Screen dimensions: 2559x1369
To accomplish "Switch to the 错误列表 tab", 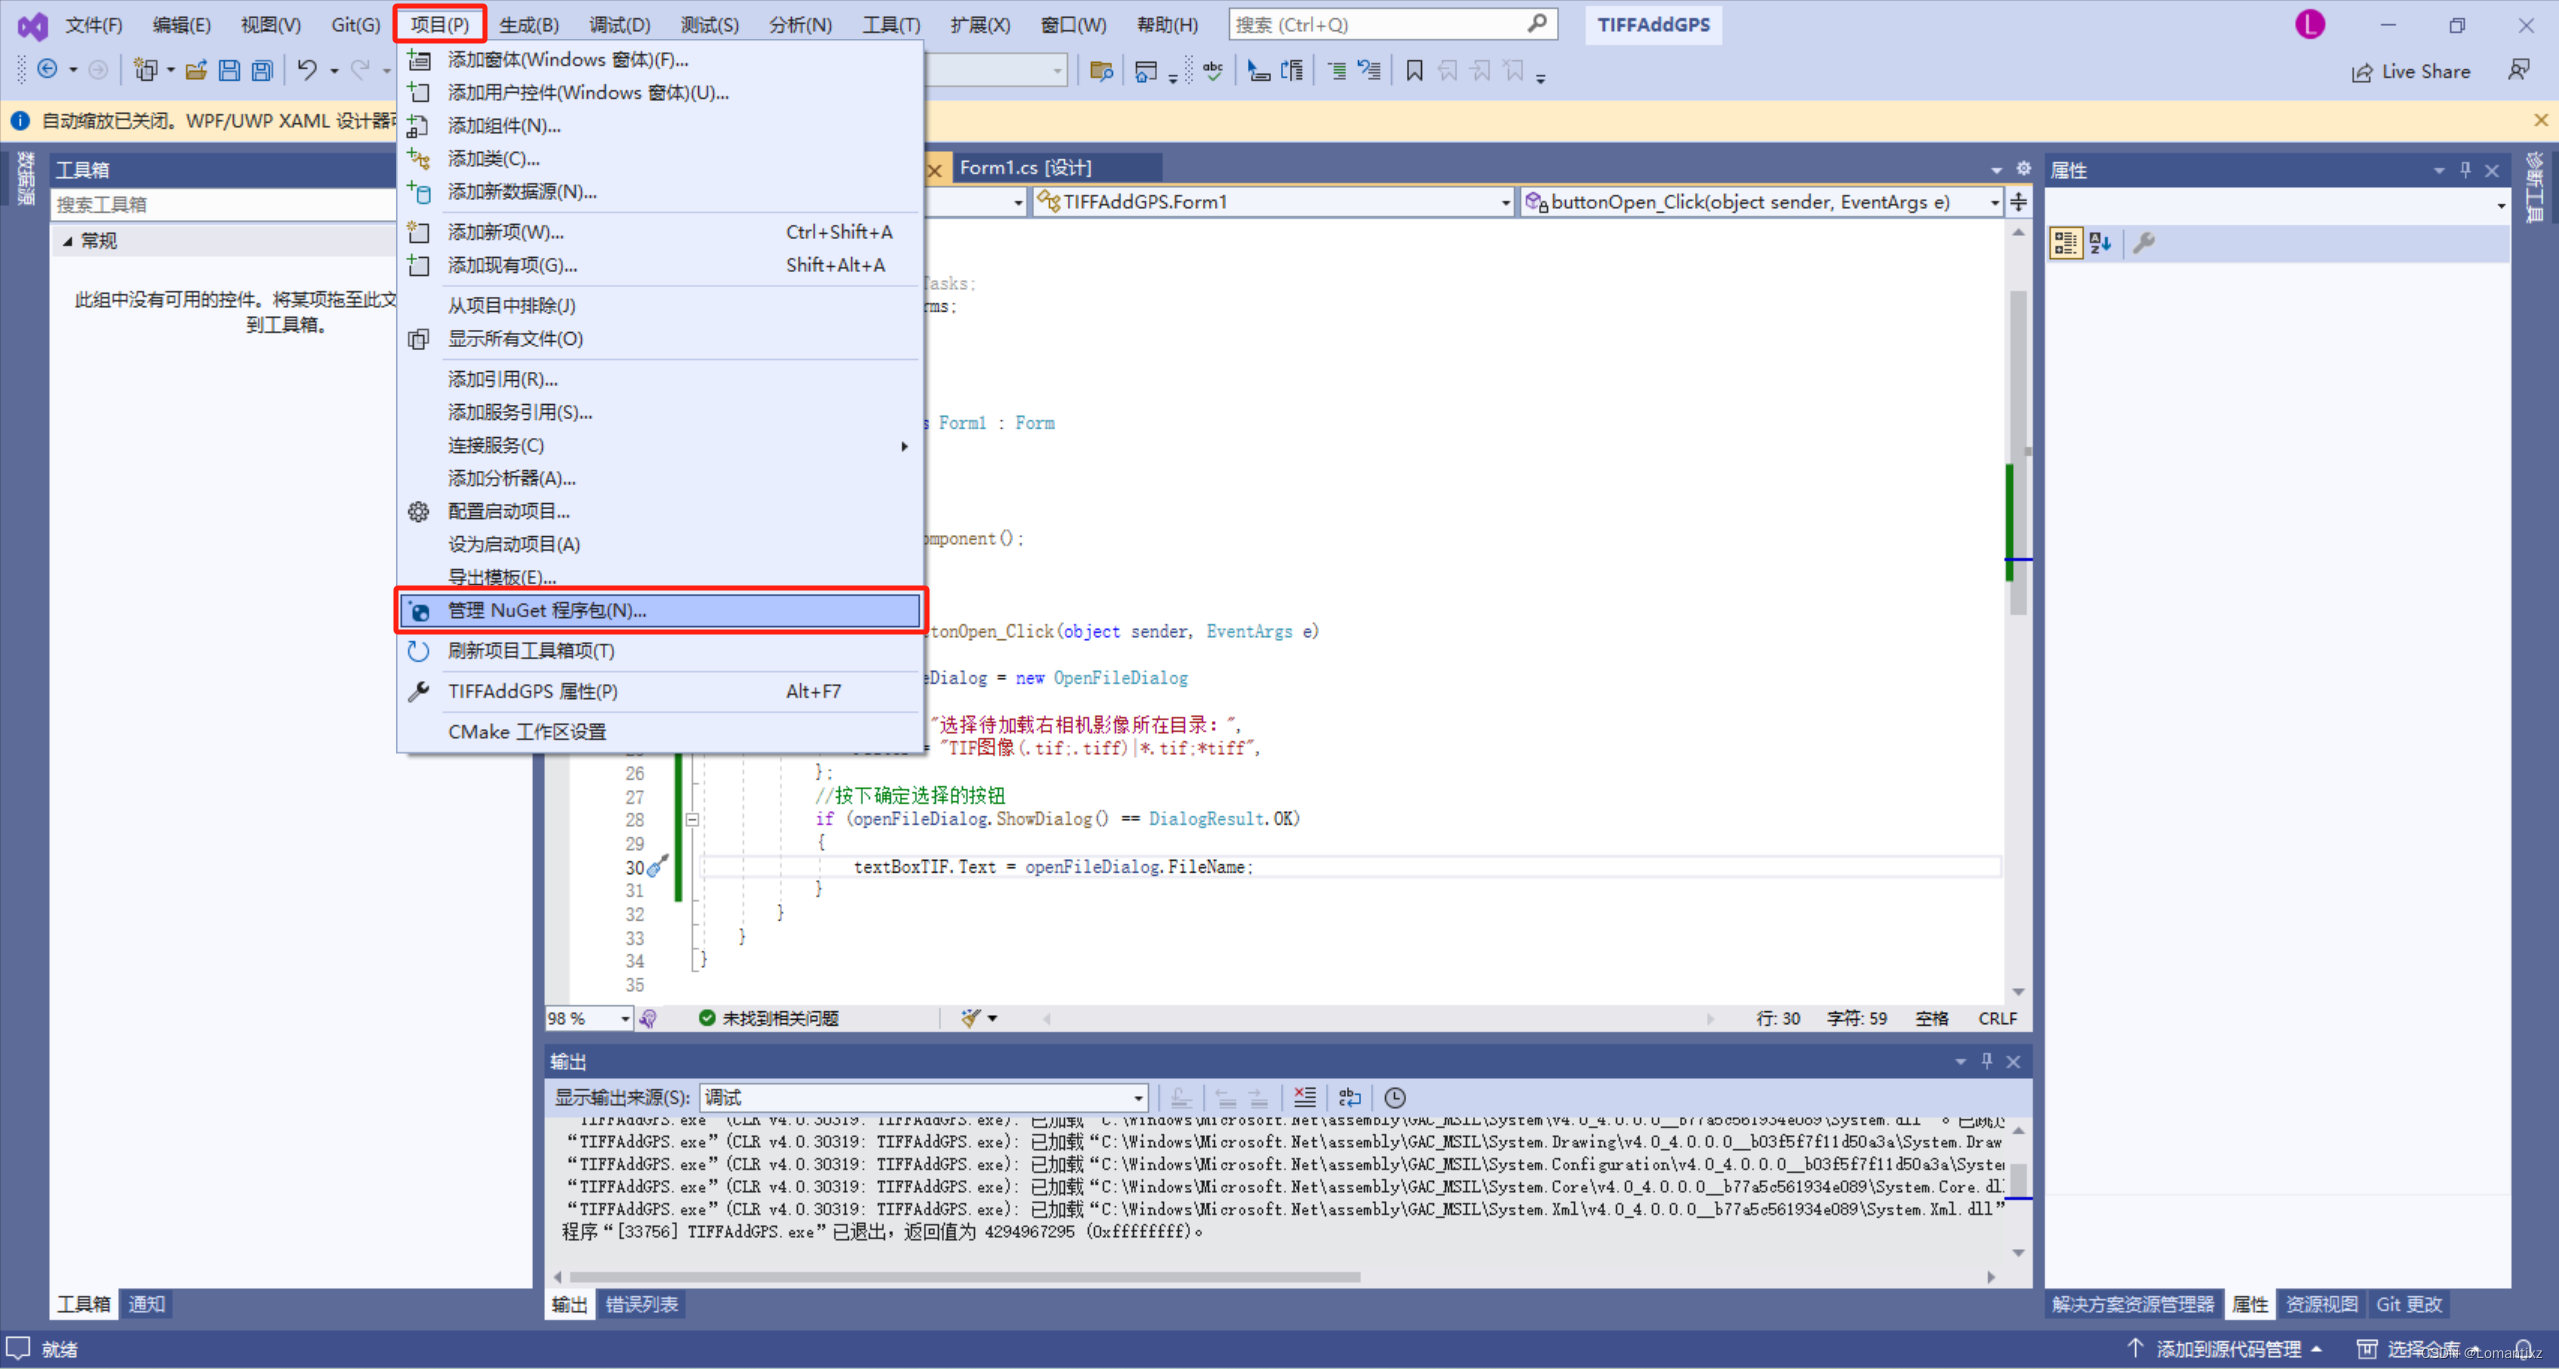I will [641, 1304].
